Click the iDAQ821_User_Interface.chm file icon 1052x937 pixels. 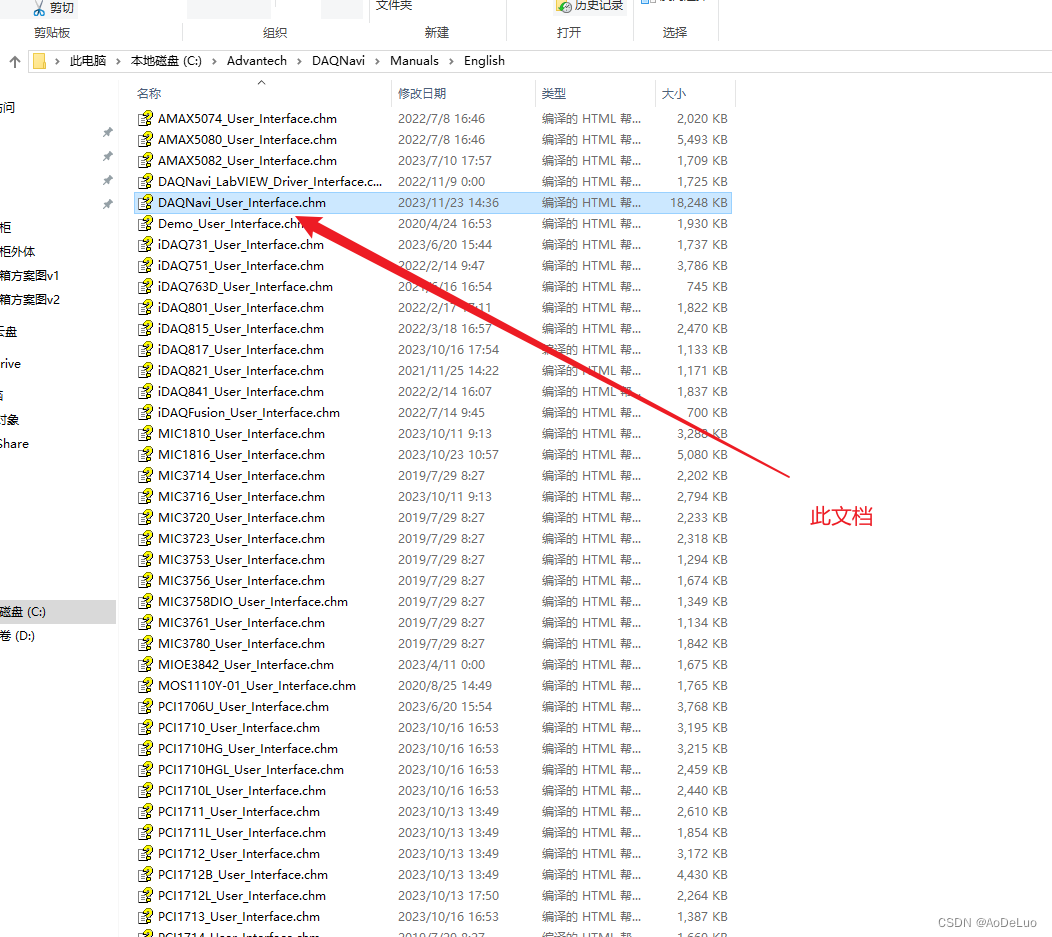[x=146, y=371]
